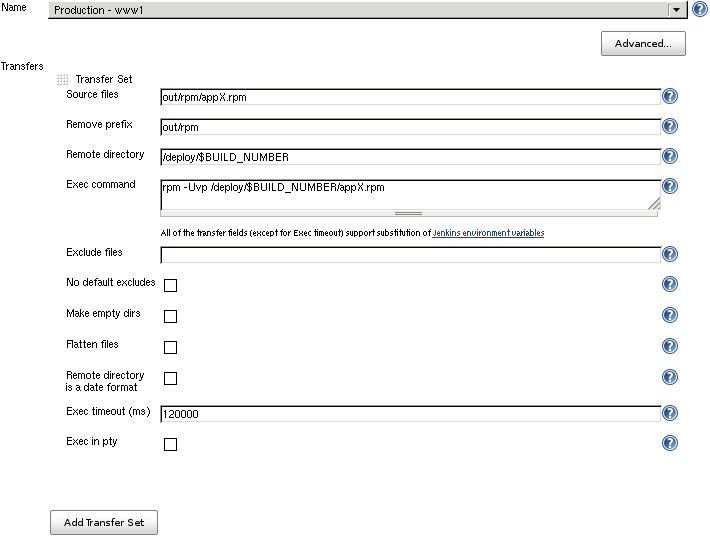The width and height of the screenshot is (710, 537).
Task: Open help for Exec timeout
Action: pos(670,413)
